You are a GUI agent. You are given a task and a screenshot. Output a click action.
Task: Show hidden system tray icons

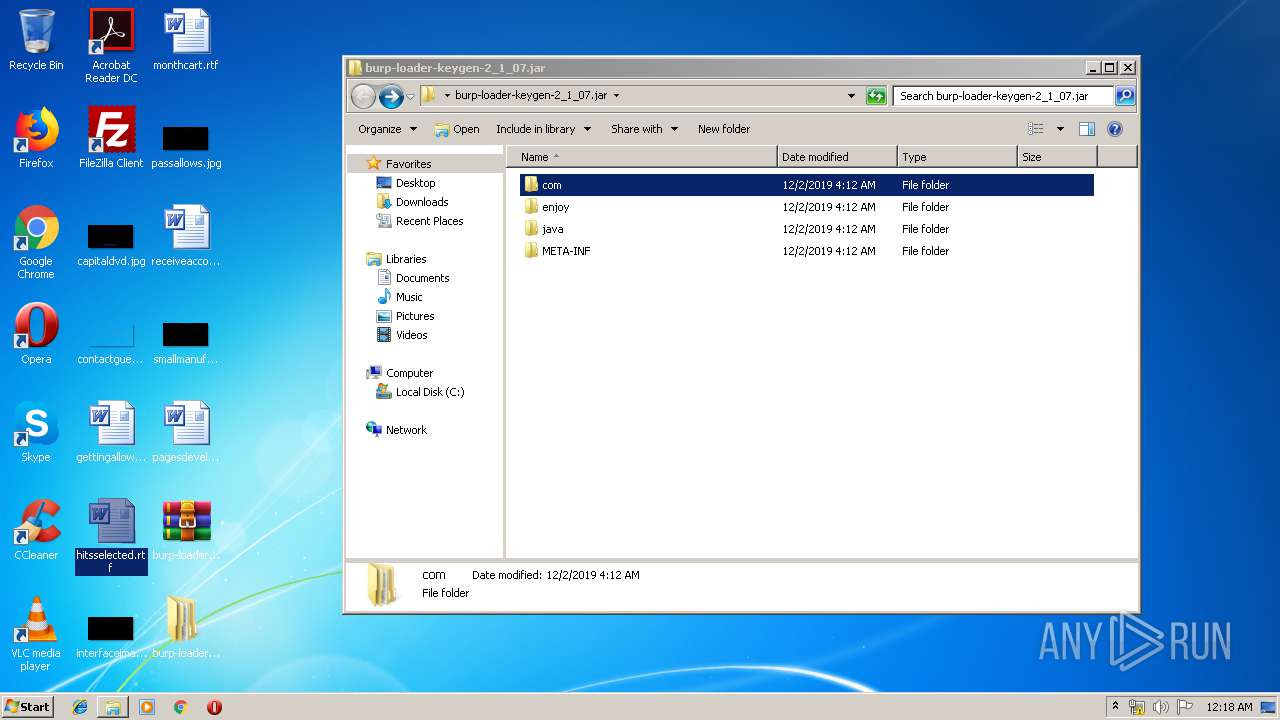click(x=1115, y=707)
